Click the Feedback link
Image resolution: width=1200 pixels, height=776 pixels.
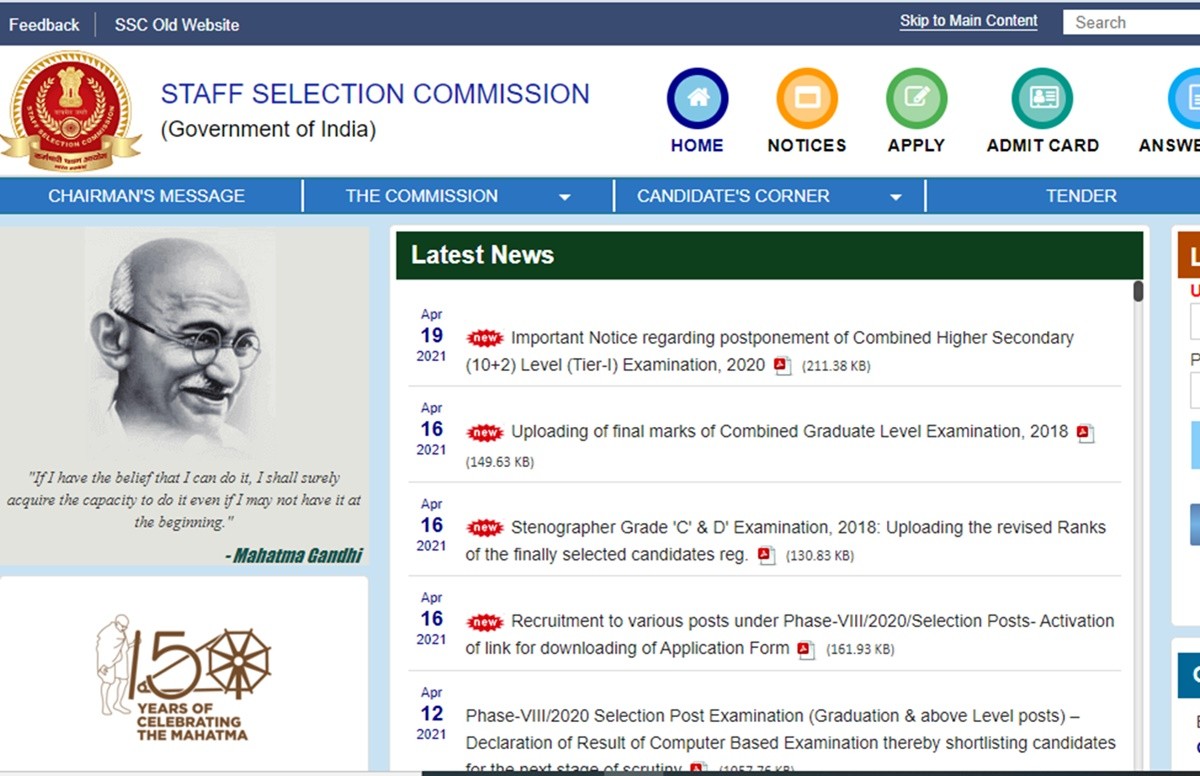click(44, 25)
